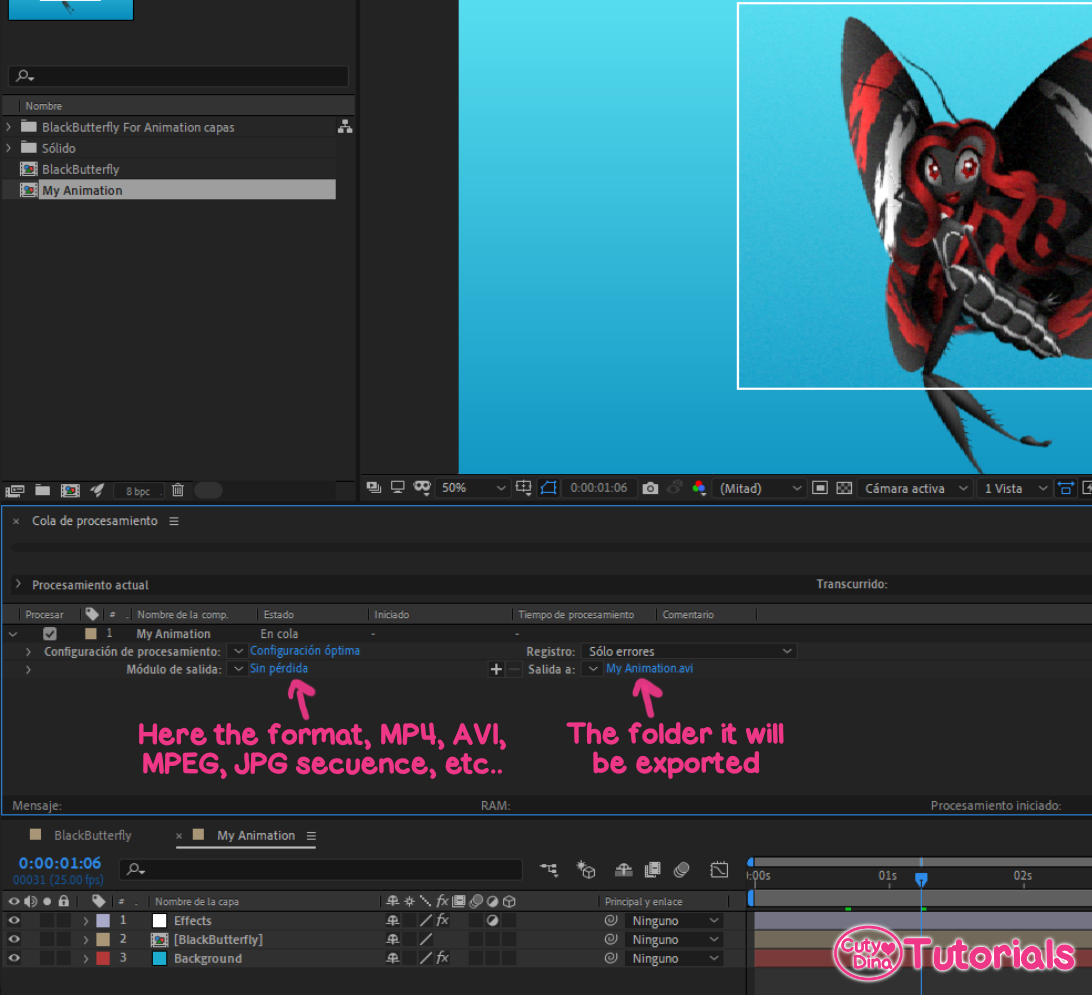The image size is (1092, 995).
Task: Switch to the BlackButterfly timeline tab
Action: tap(92, 835)
